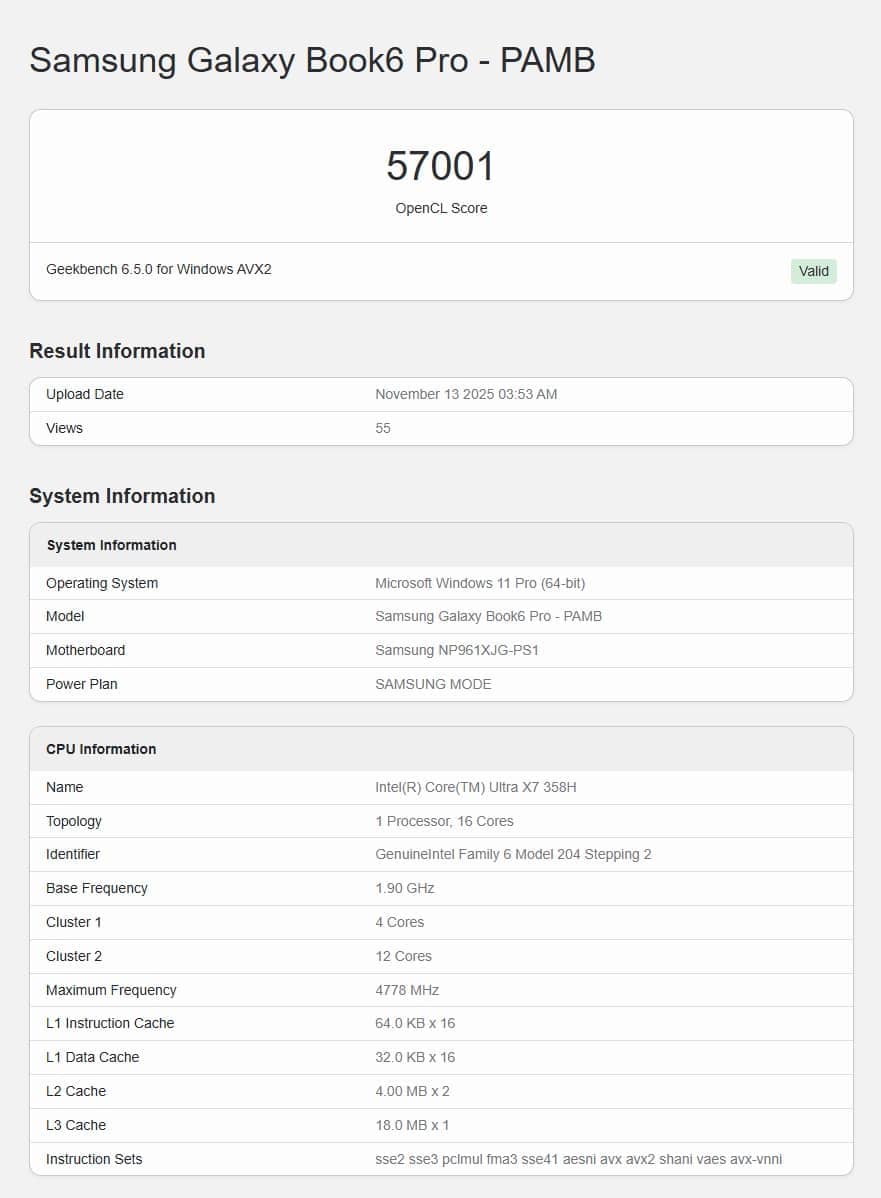Click the System Information table header
The image size is (881, 1198).
coord(111,545)
